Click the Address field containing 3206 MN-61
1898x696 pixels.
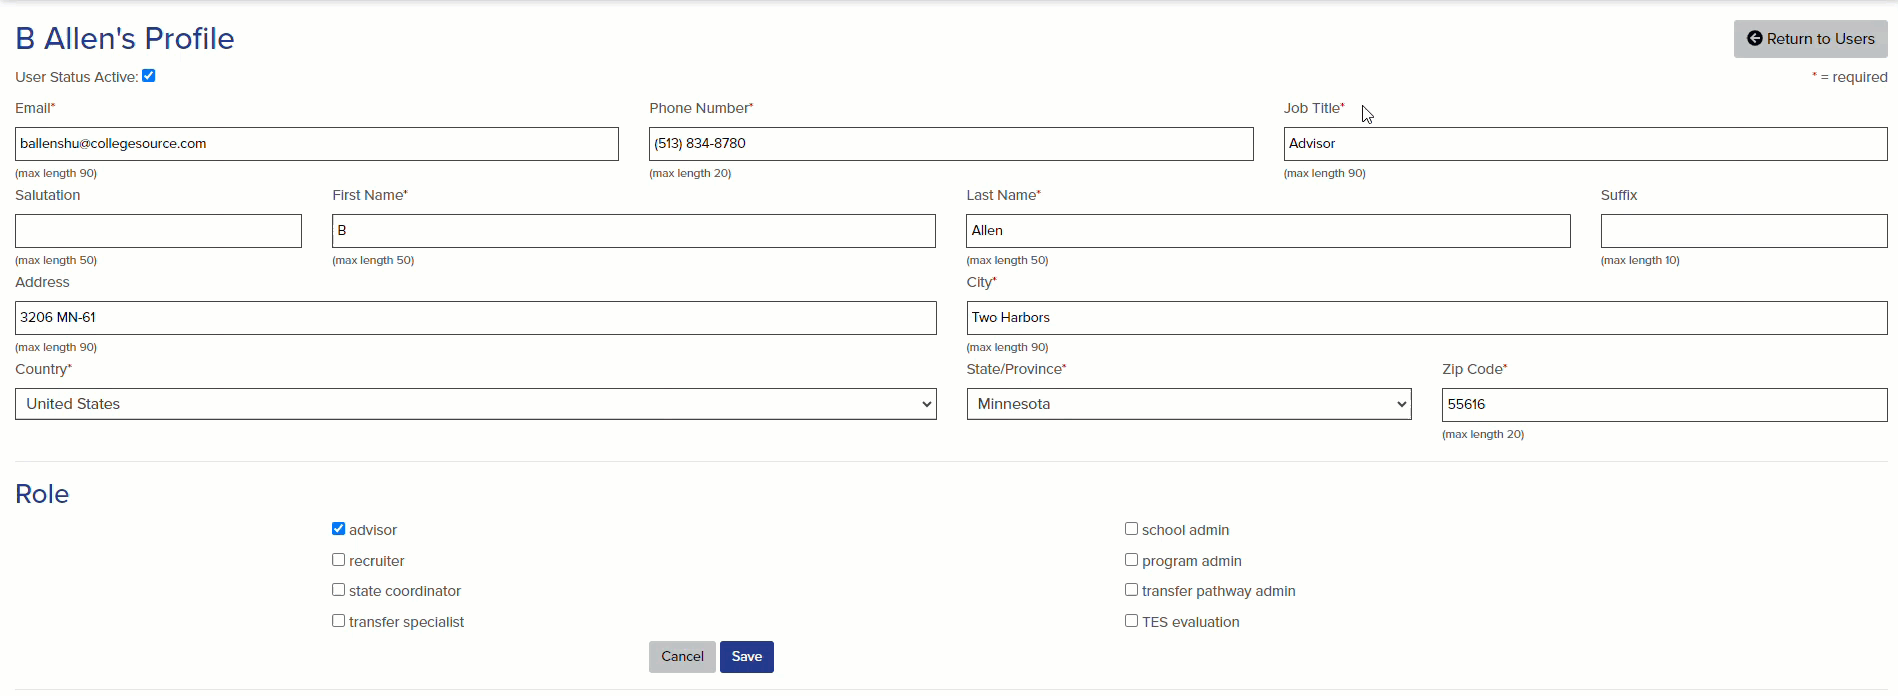[x=476, y=318]
